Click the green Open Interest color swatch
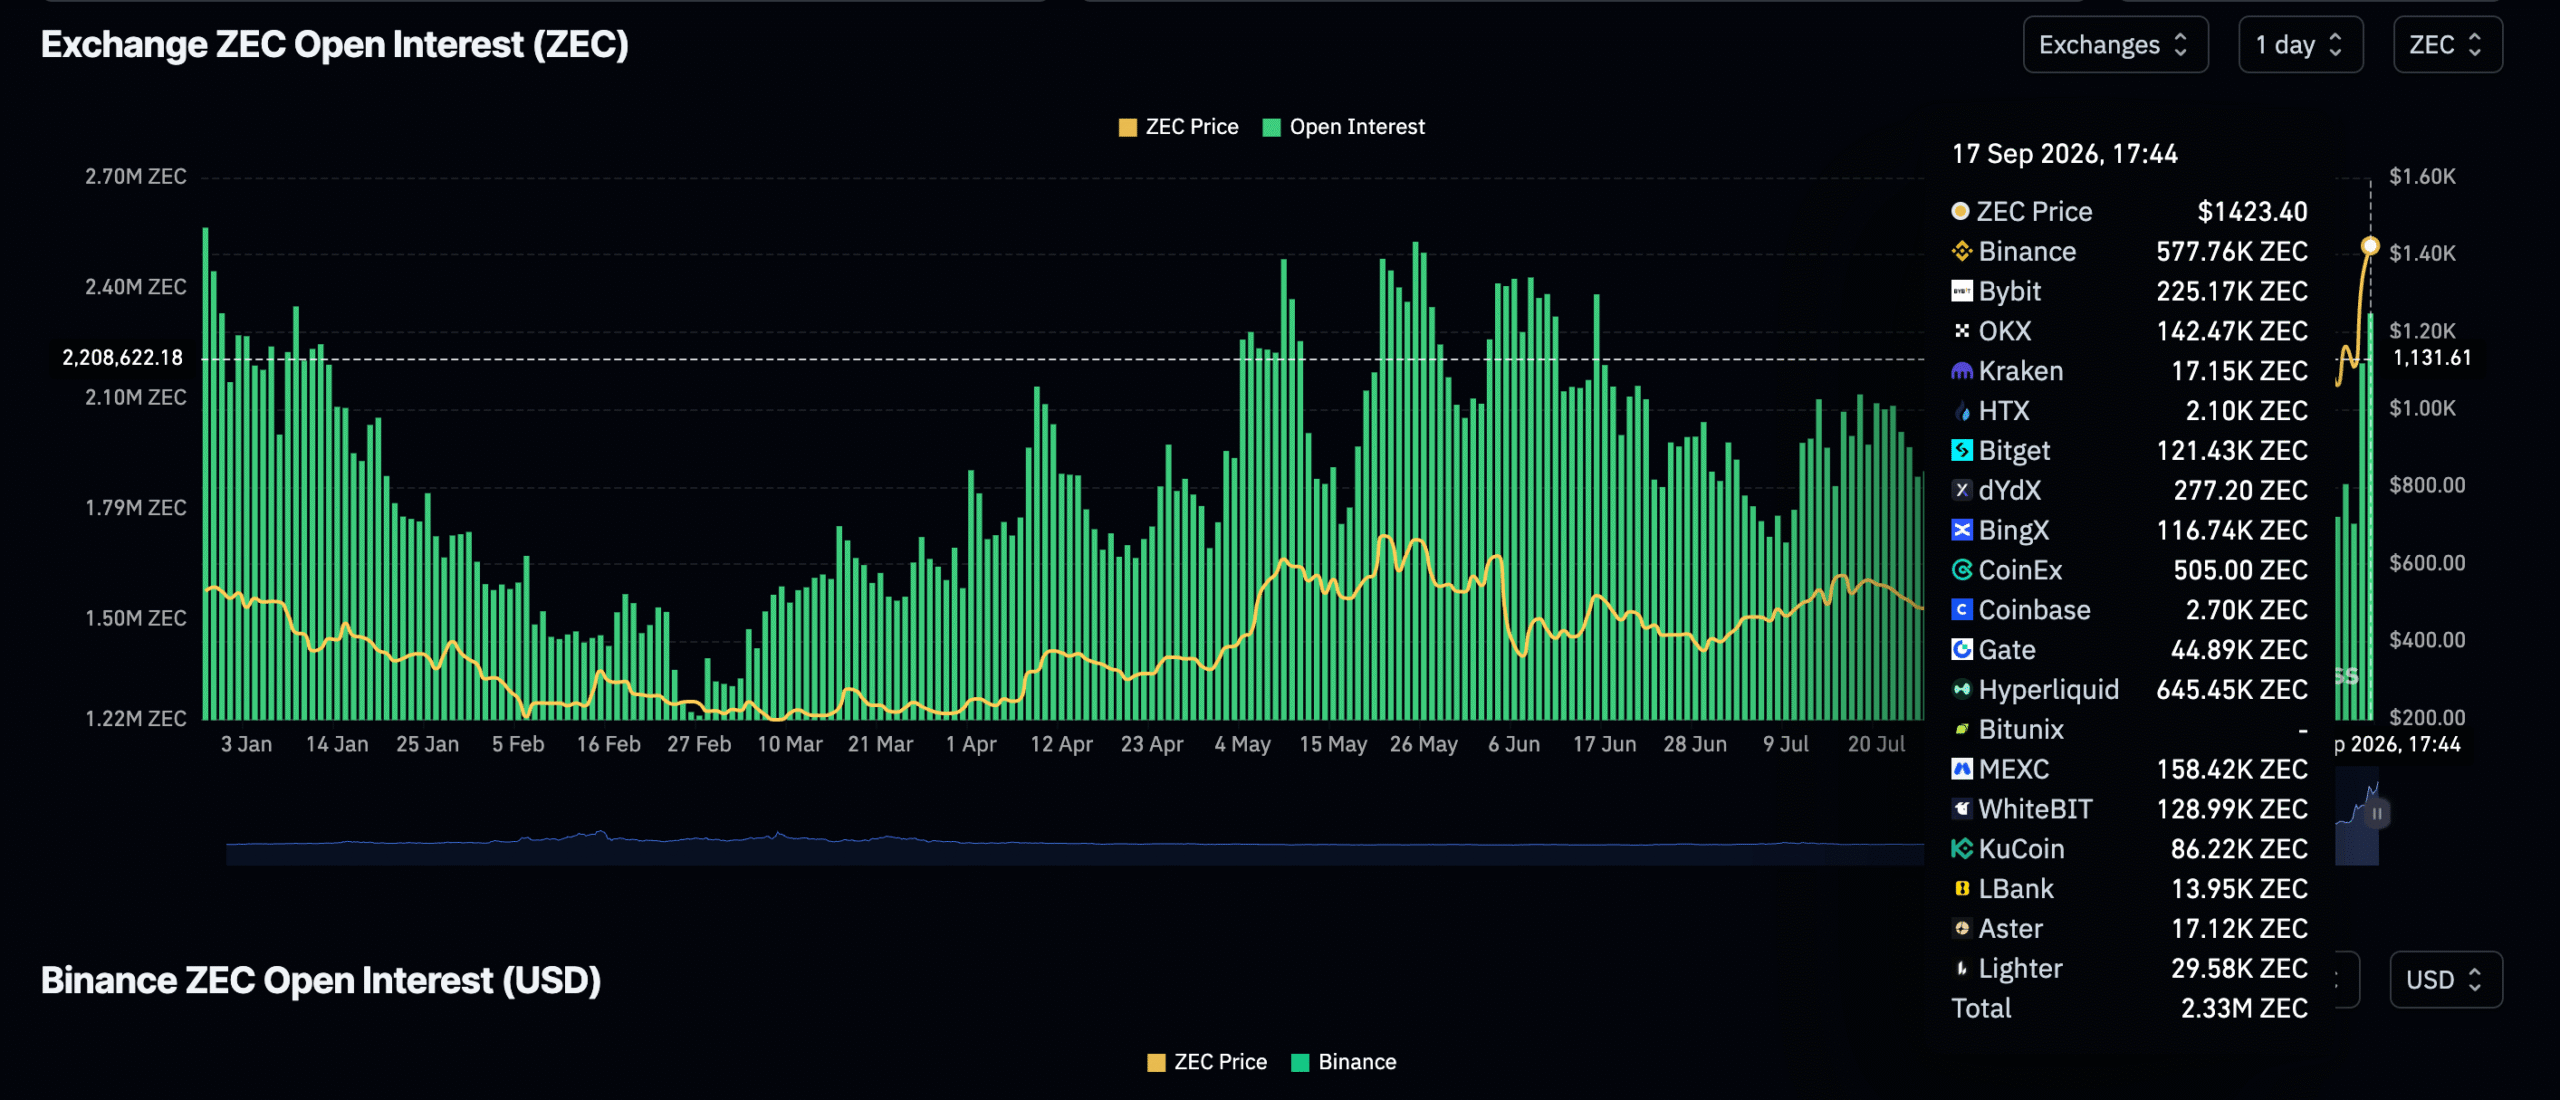The height and width of the screenshot is (1100, 2560). pyautogui.click(x=1272, y=127)
